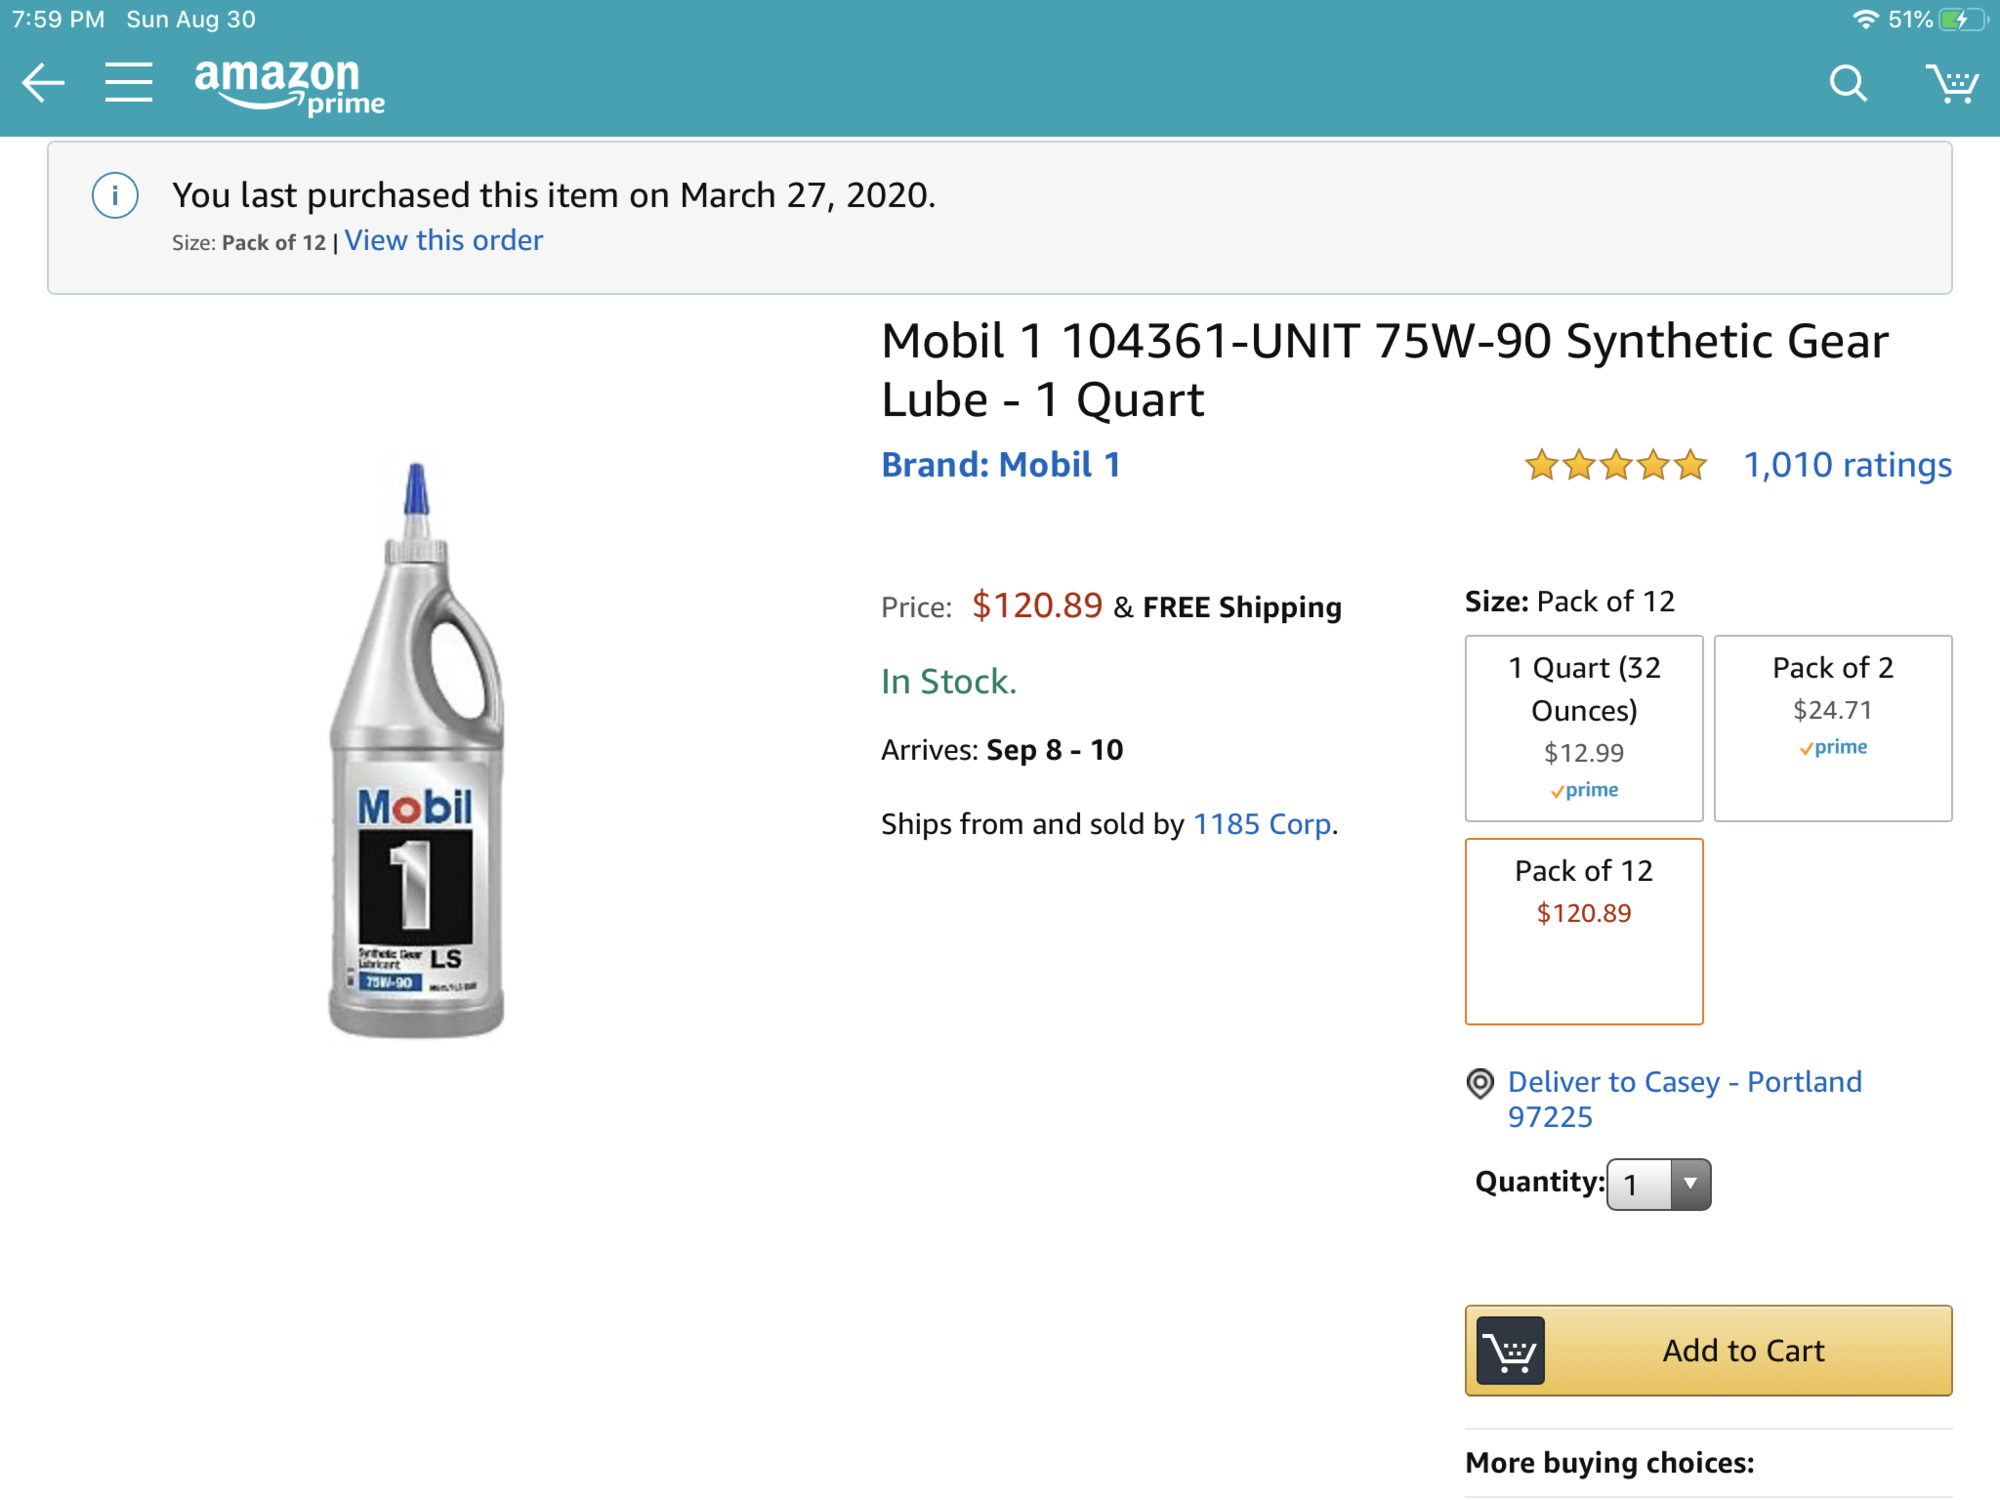
Task: Select the Pack of 12 size option
Action: (1584, 931)
